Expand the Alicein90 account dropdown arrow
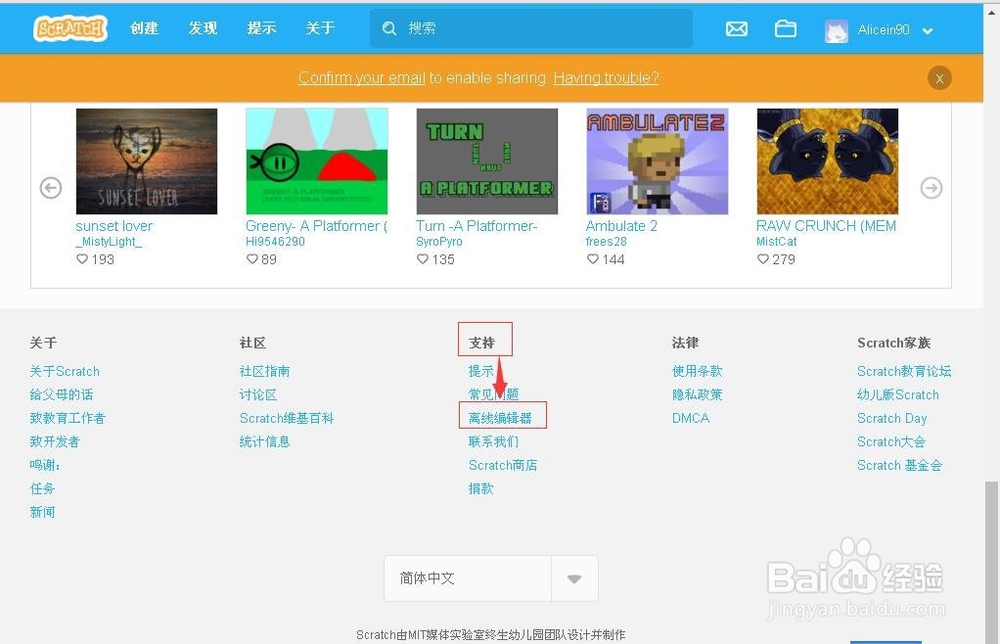This screenshot has width=1000, height=644. pos(927,31)
